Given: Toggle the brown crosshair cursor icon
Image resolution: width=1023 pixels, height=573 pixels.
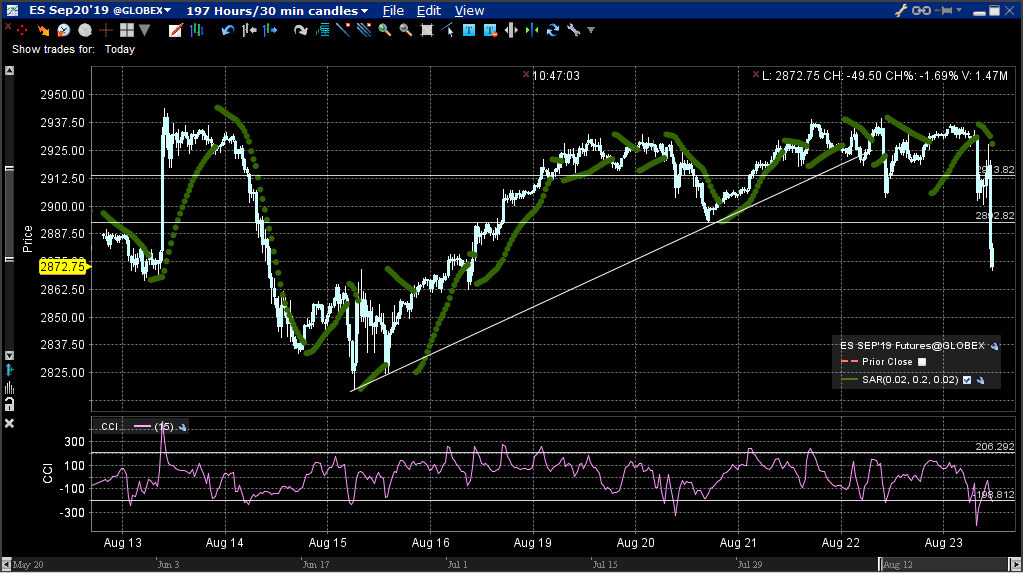Looking at the screenshot, I should pyautogui.click(x=106, y=30).
